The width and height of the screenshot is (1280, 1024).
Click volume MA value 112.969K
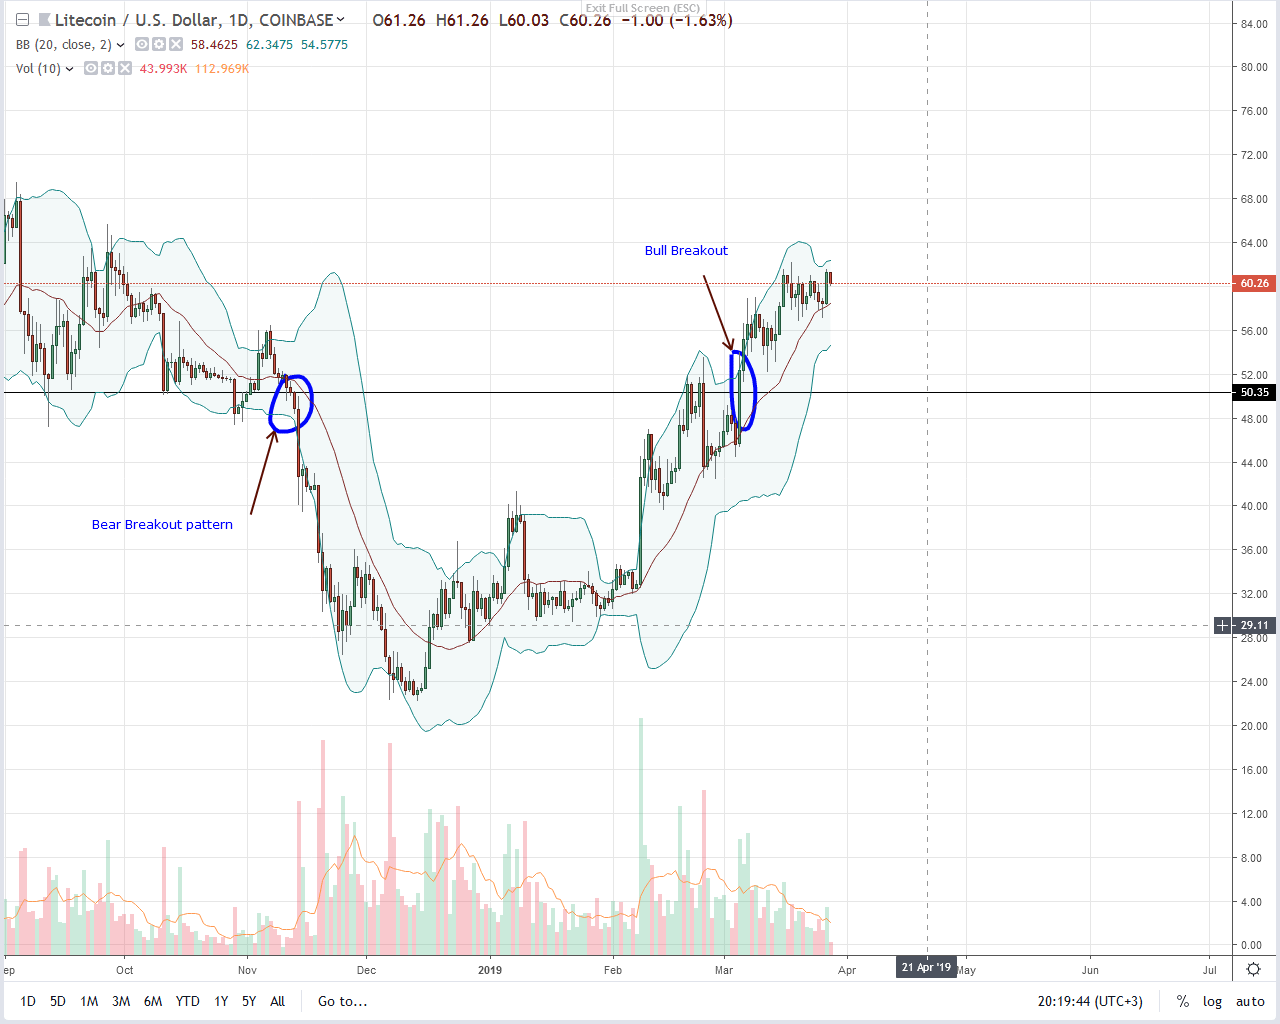221,69
